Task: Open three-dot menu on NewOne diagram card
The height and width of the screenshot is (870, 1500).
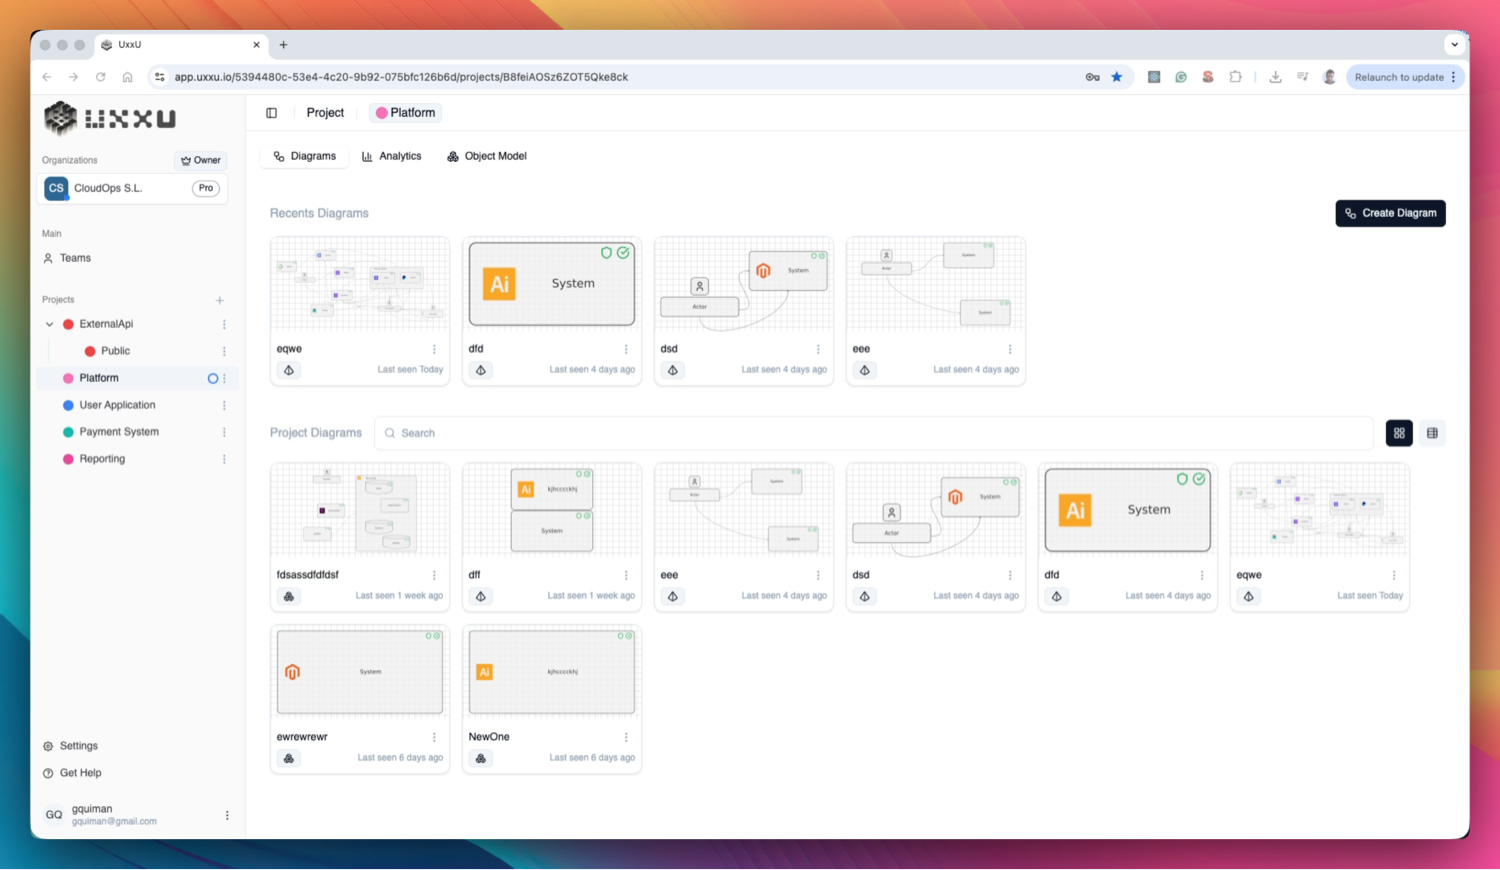Action: pos(626,737)
